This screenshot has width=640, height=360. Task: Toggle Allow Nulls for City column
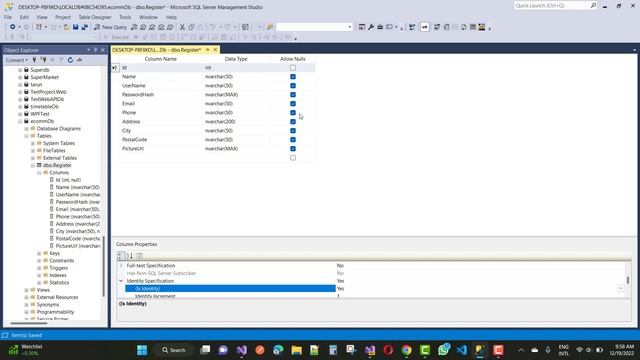pyautogui.click(x=293, y=131)
